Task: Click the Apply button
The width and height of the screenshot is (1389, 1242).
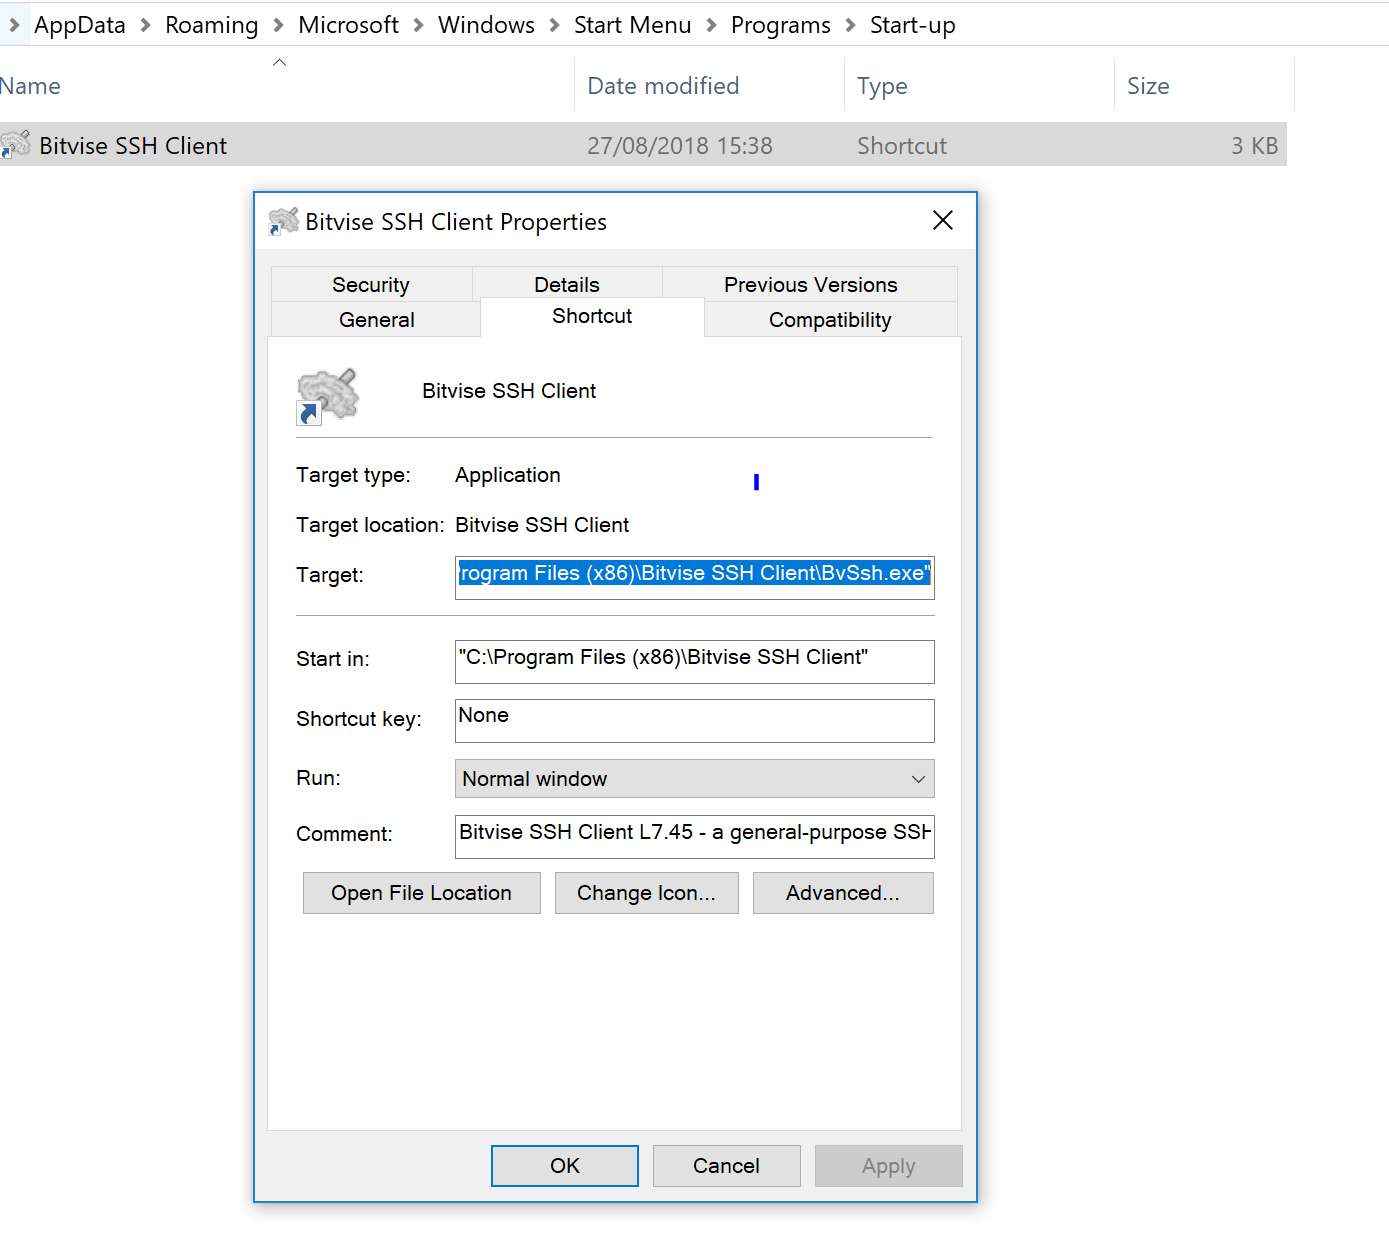Action: [889, 1166]
